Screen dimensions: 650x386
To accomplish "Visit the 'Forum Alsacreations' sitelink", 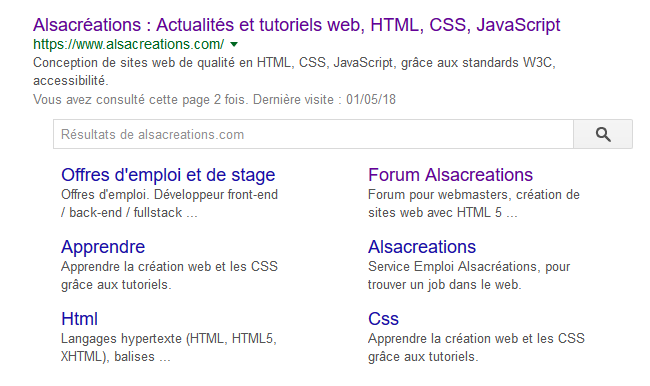I will coord(450,175).
